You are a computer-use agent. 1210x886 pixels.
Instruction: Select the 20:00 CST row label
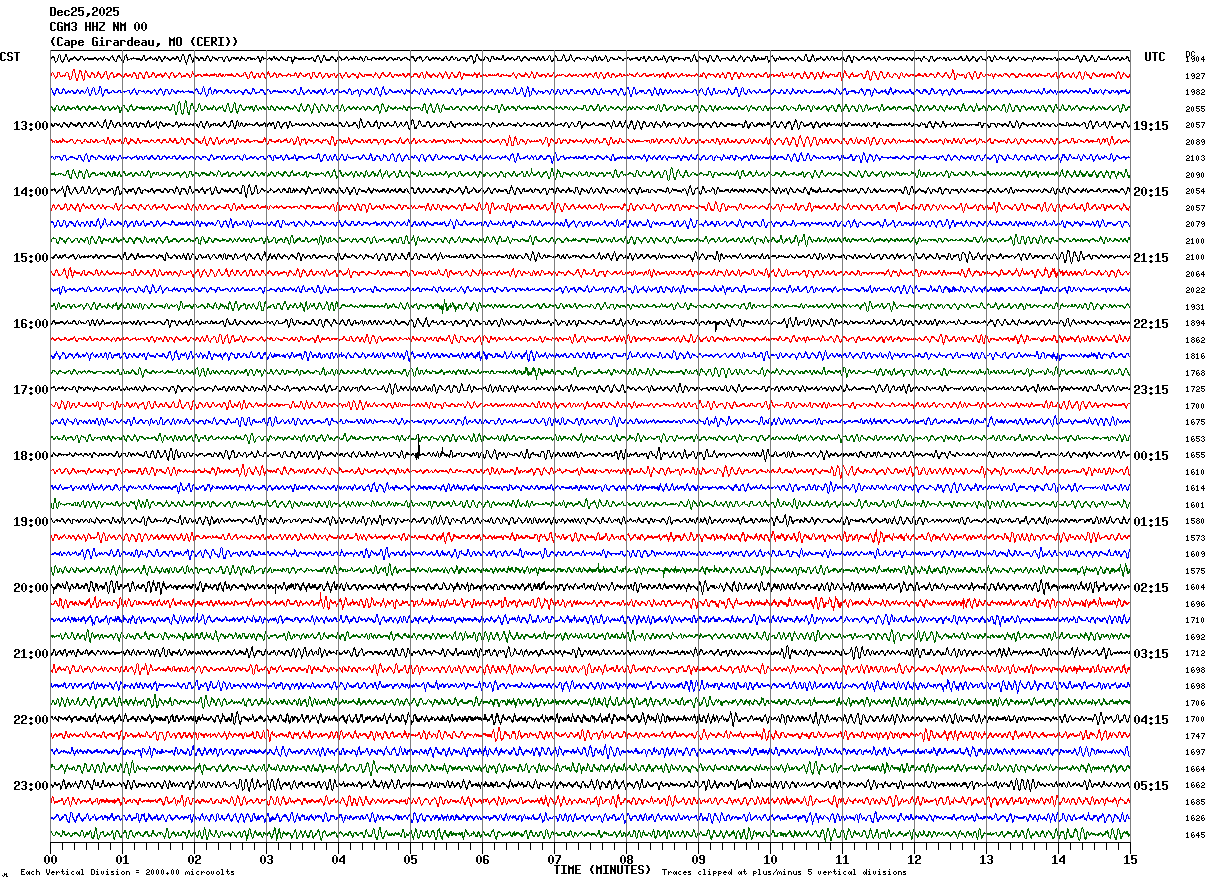click(30, 588)
